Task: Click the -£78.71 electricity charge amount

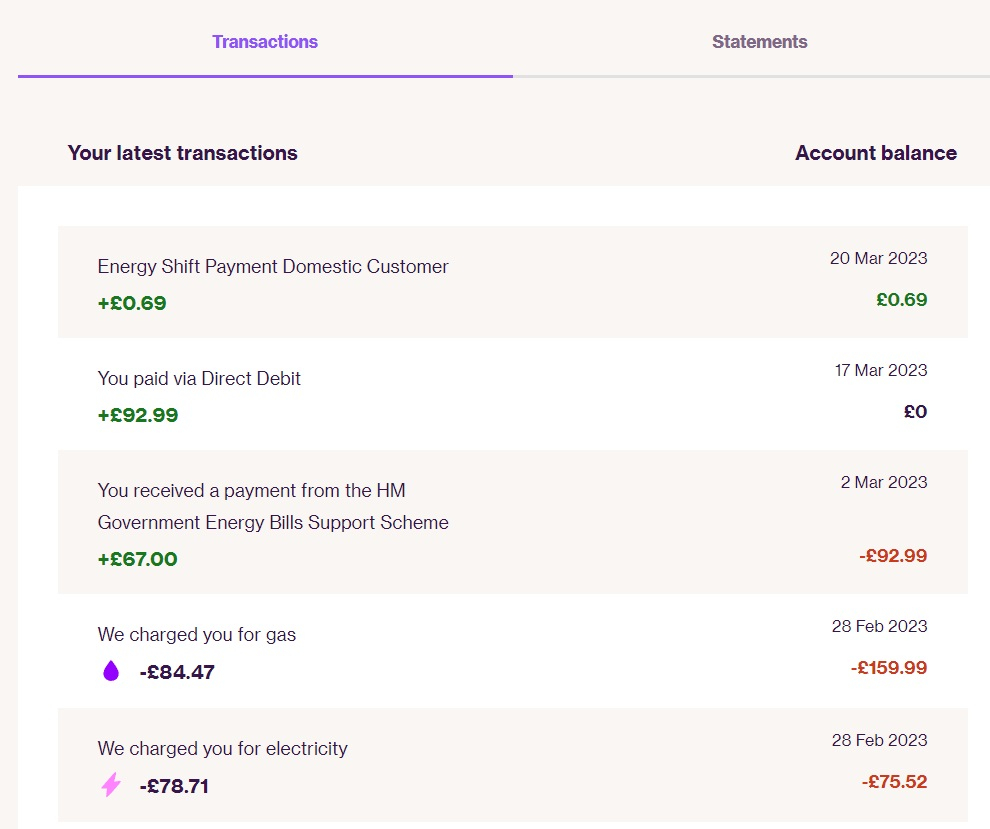Action: 174,786
